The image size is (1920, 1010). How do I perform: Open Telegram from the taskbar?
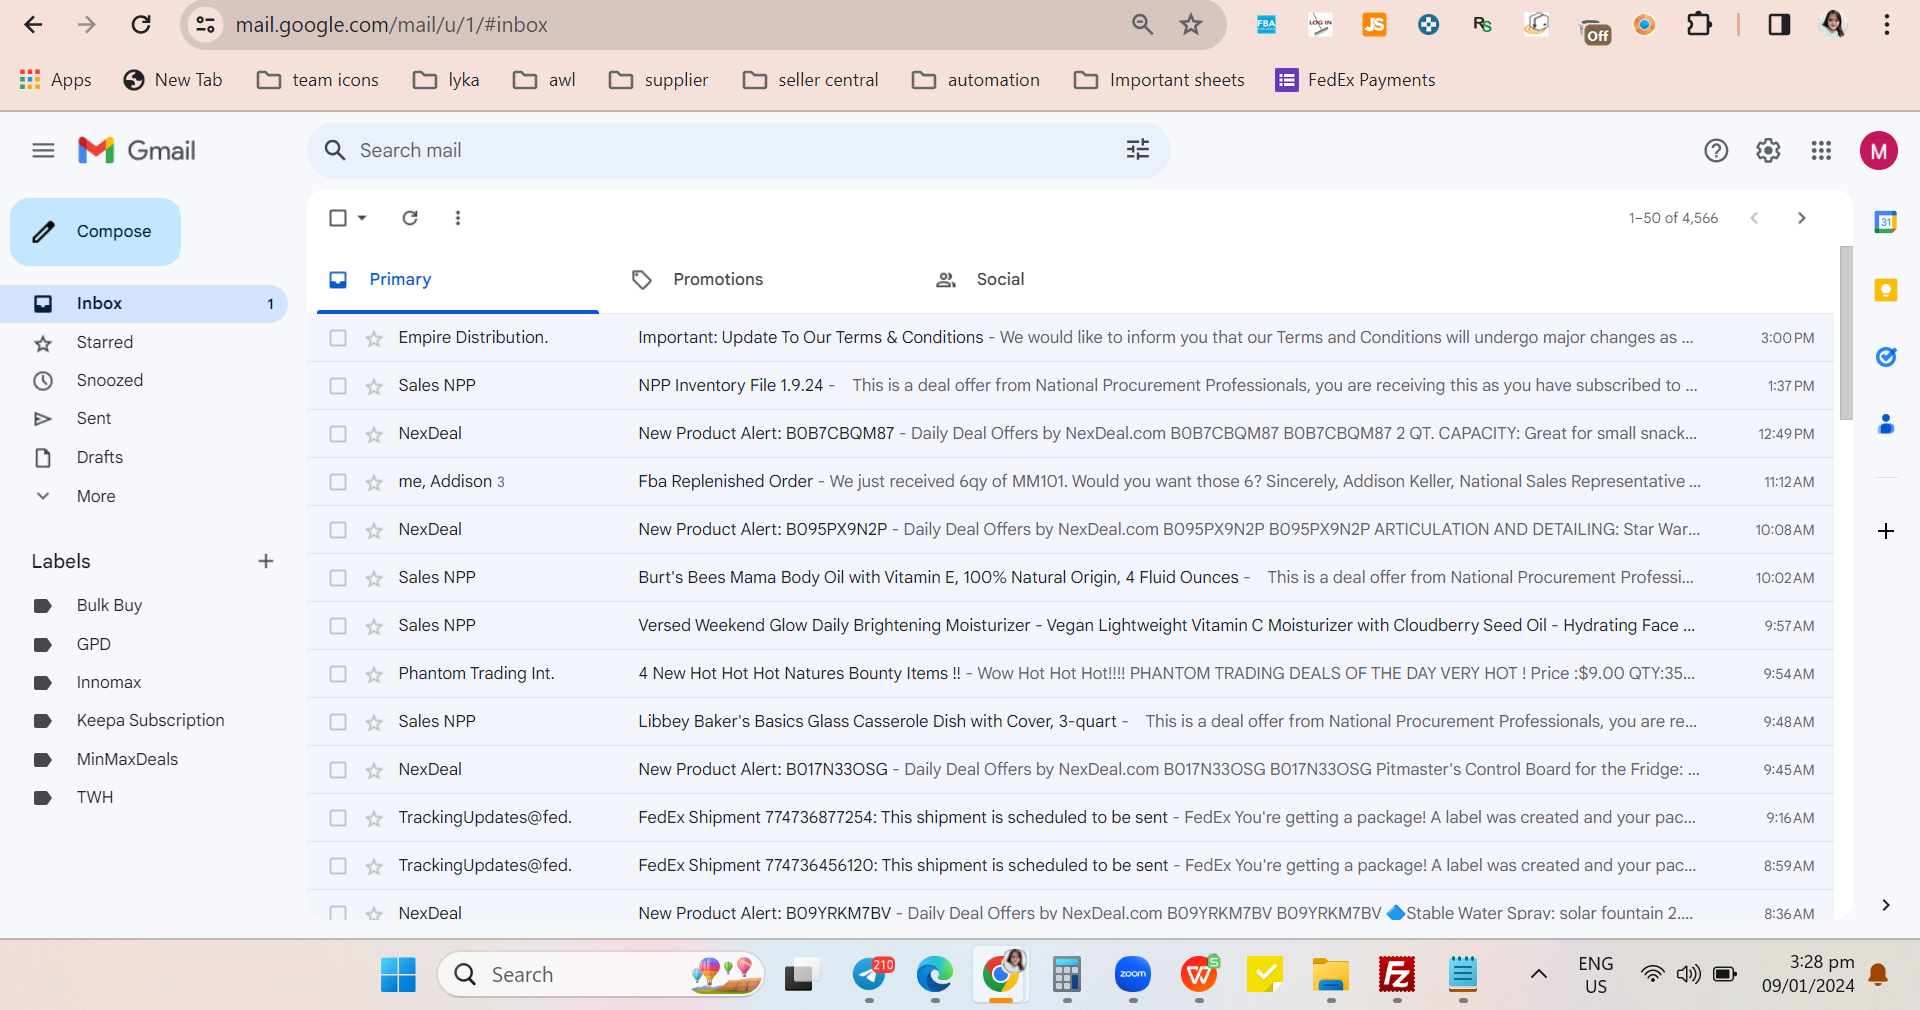(870, 974)
